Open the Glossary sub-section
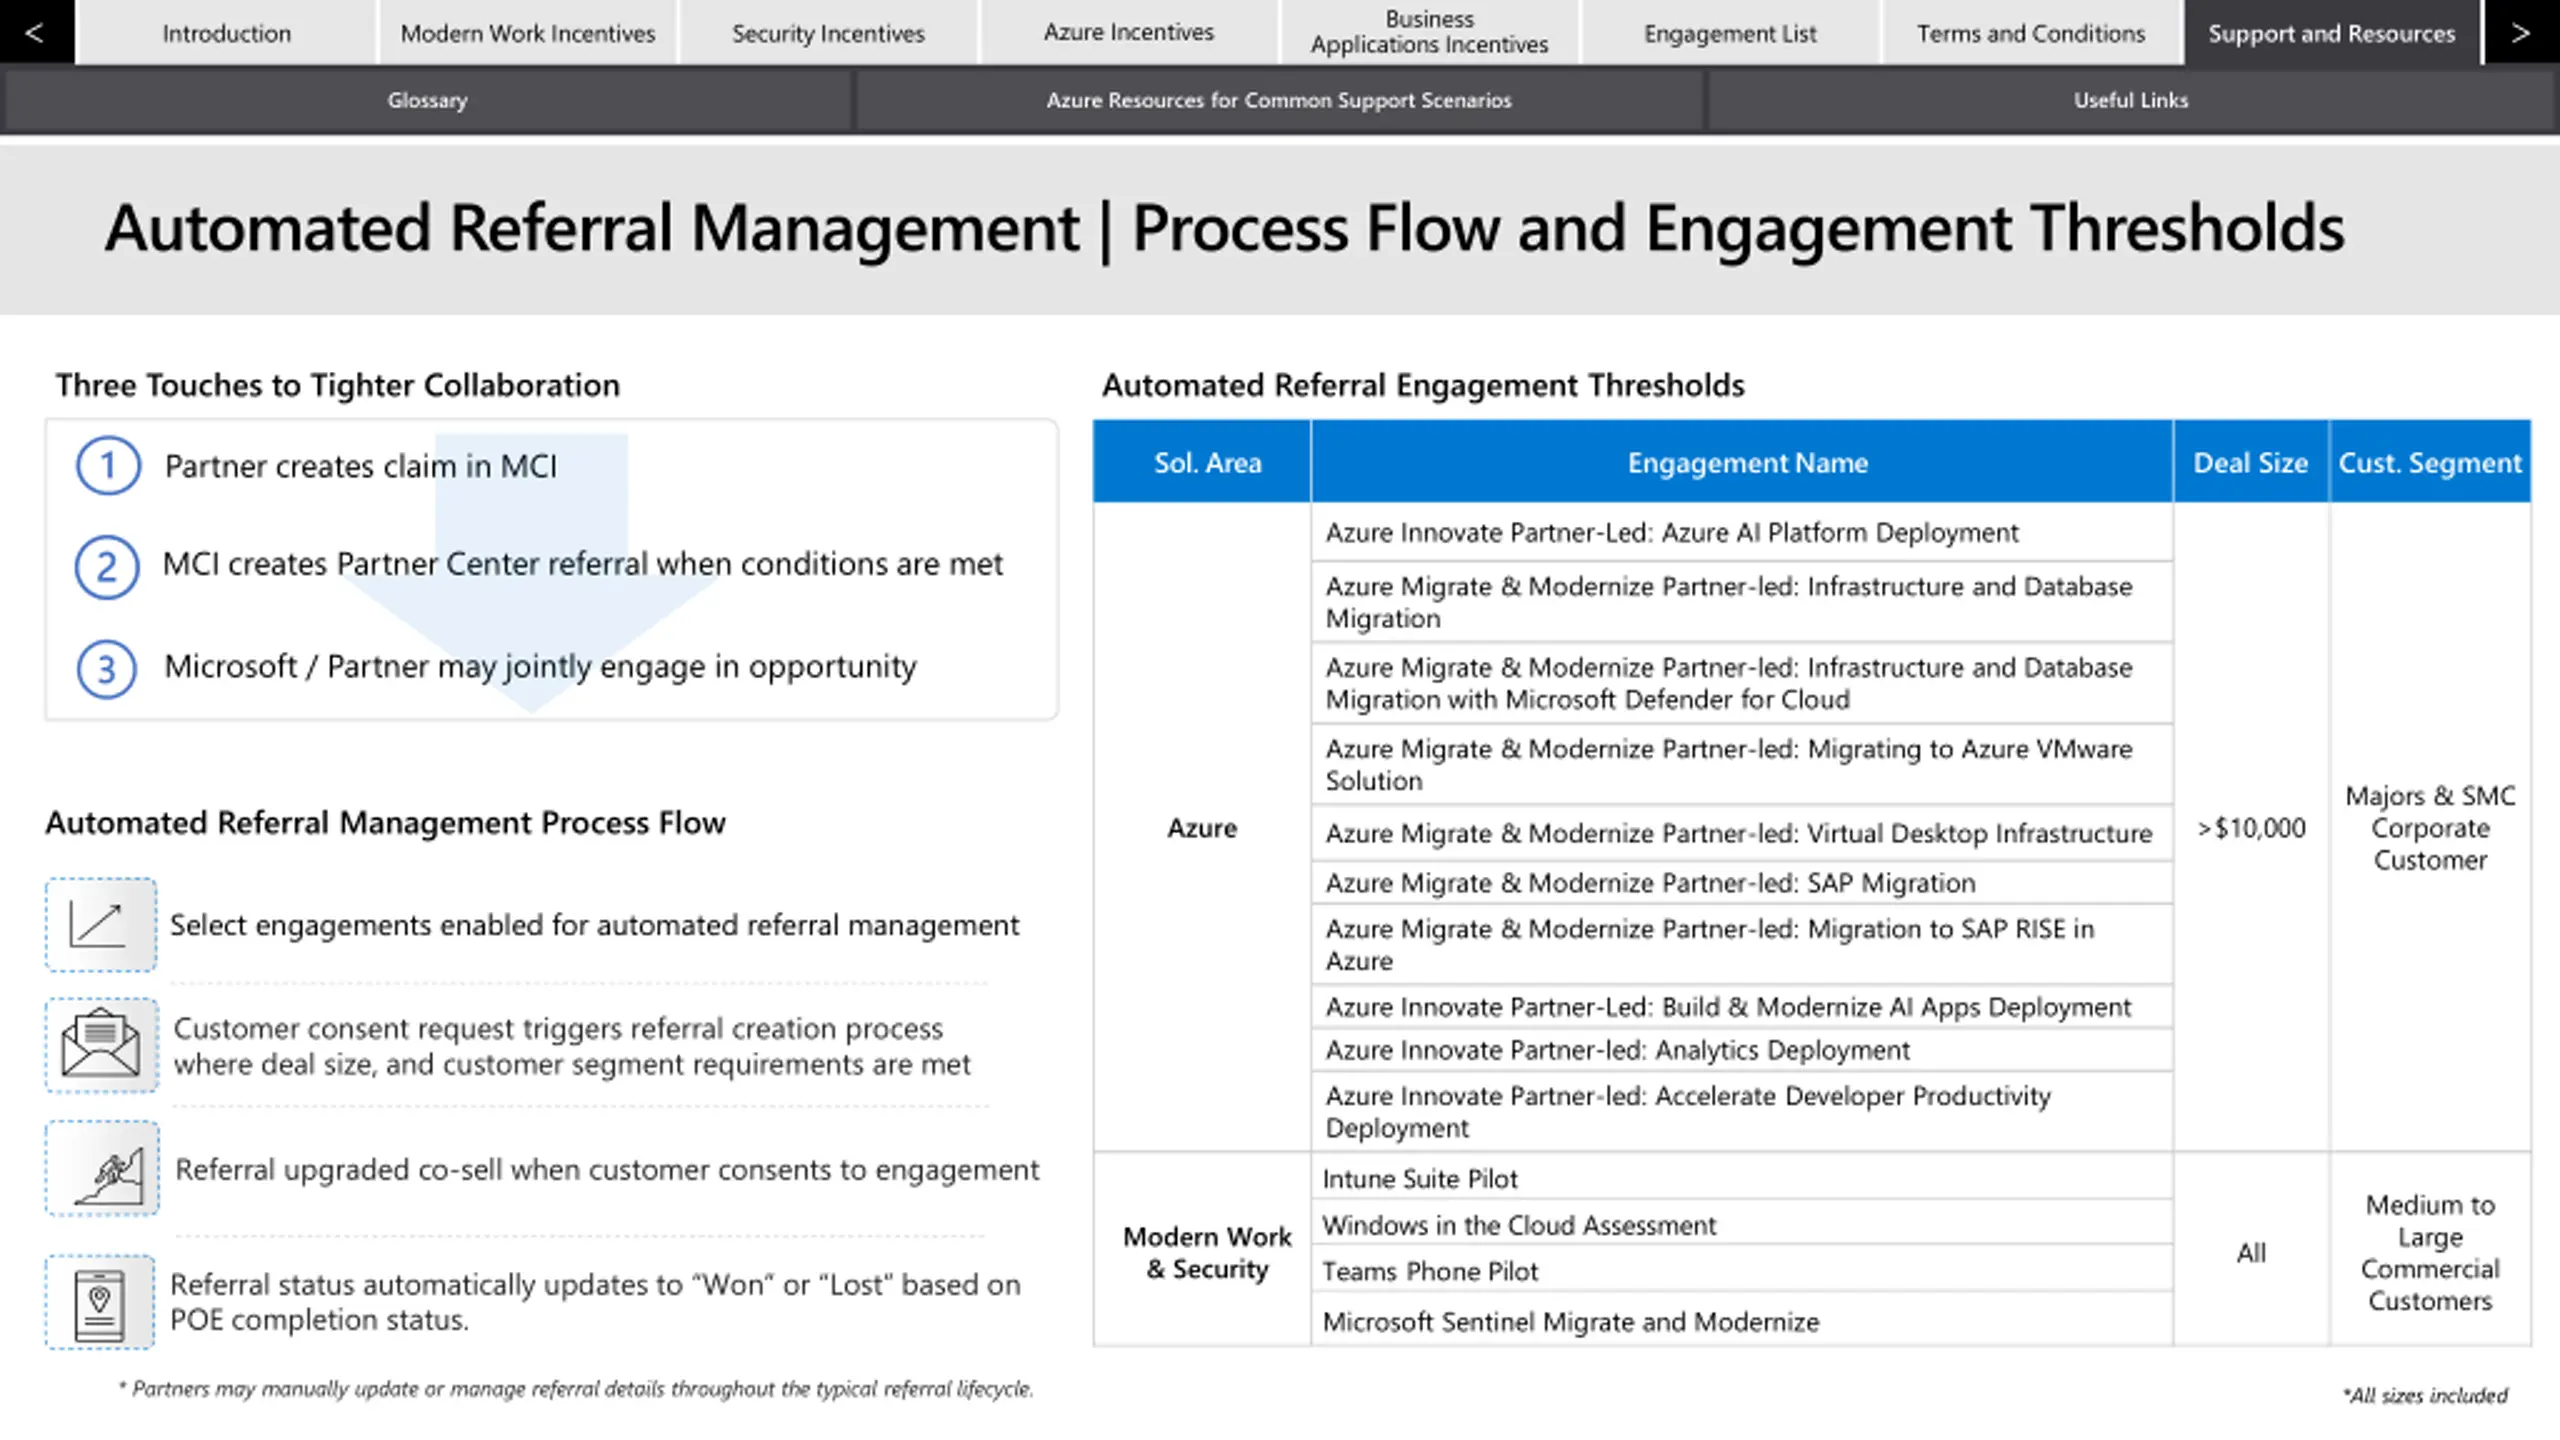The width and height of the screenshot is (2560, 1440). 427,100
